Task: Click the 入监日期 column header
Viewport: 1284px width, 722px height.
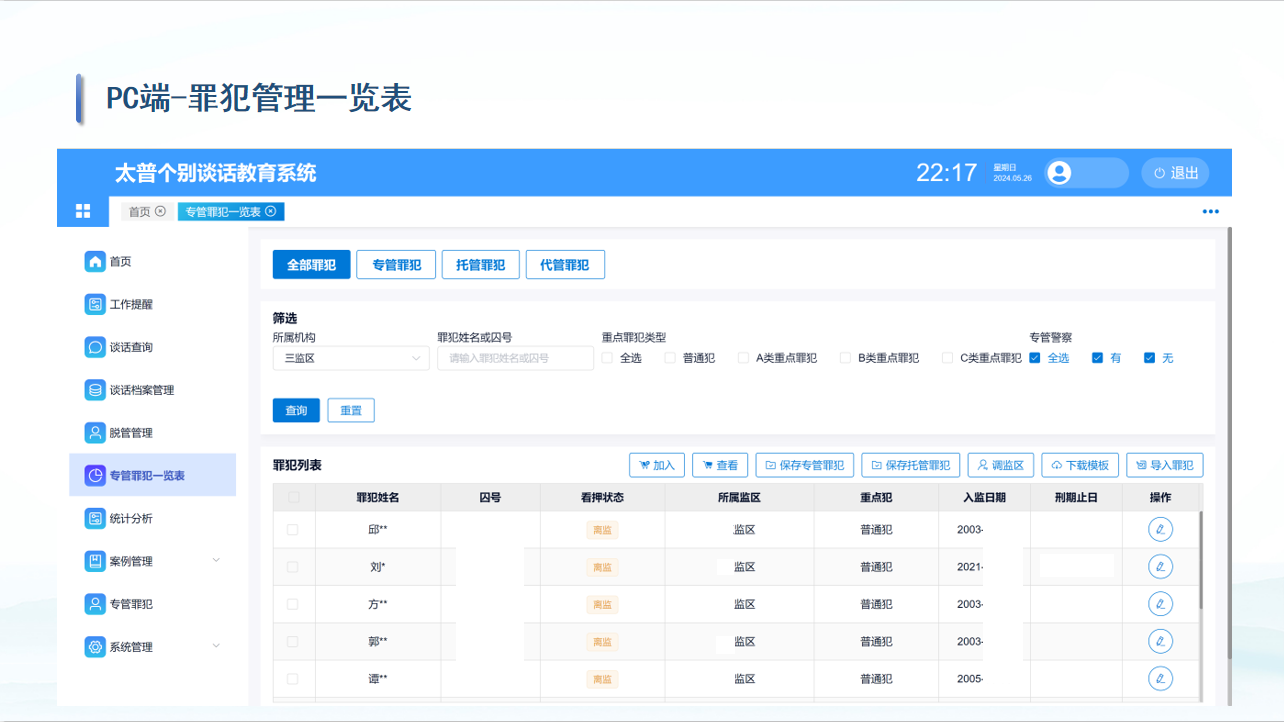Action: tap(984, 497)
